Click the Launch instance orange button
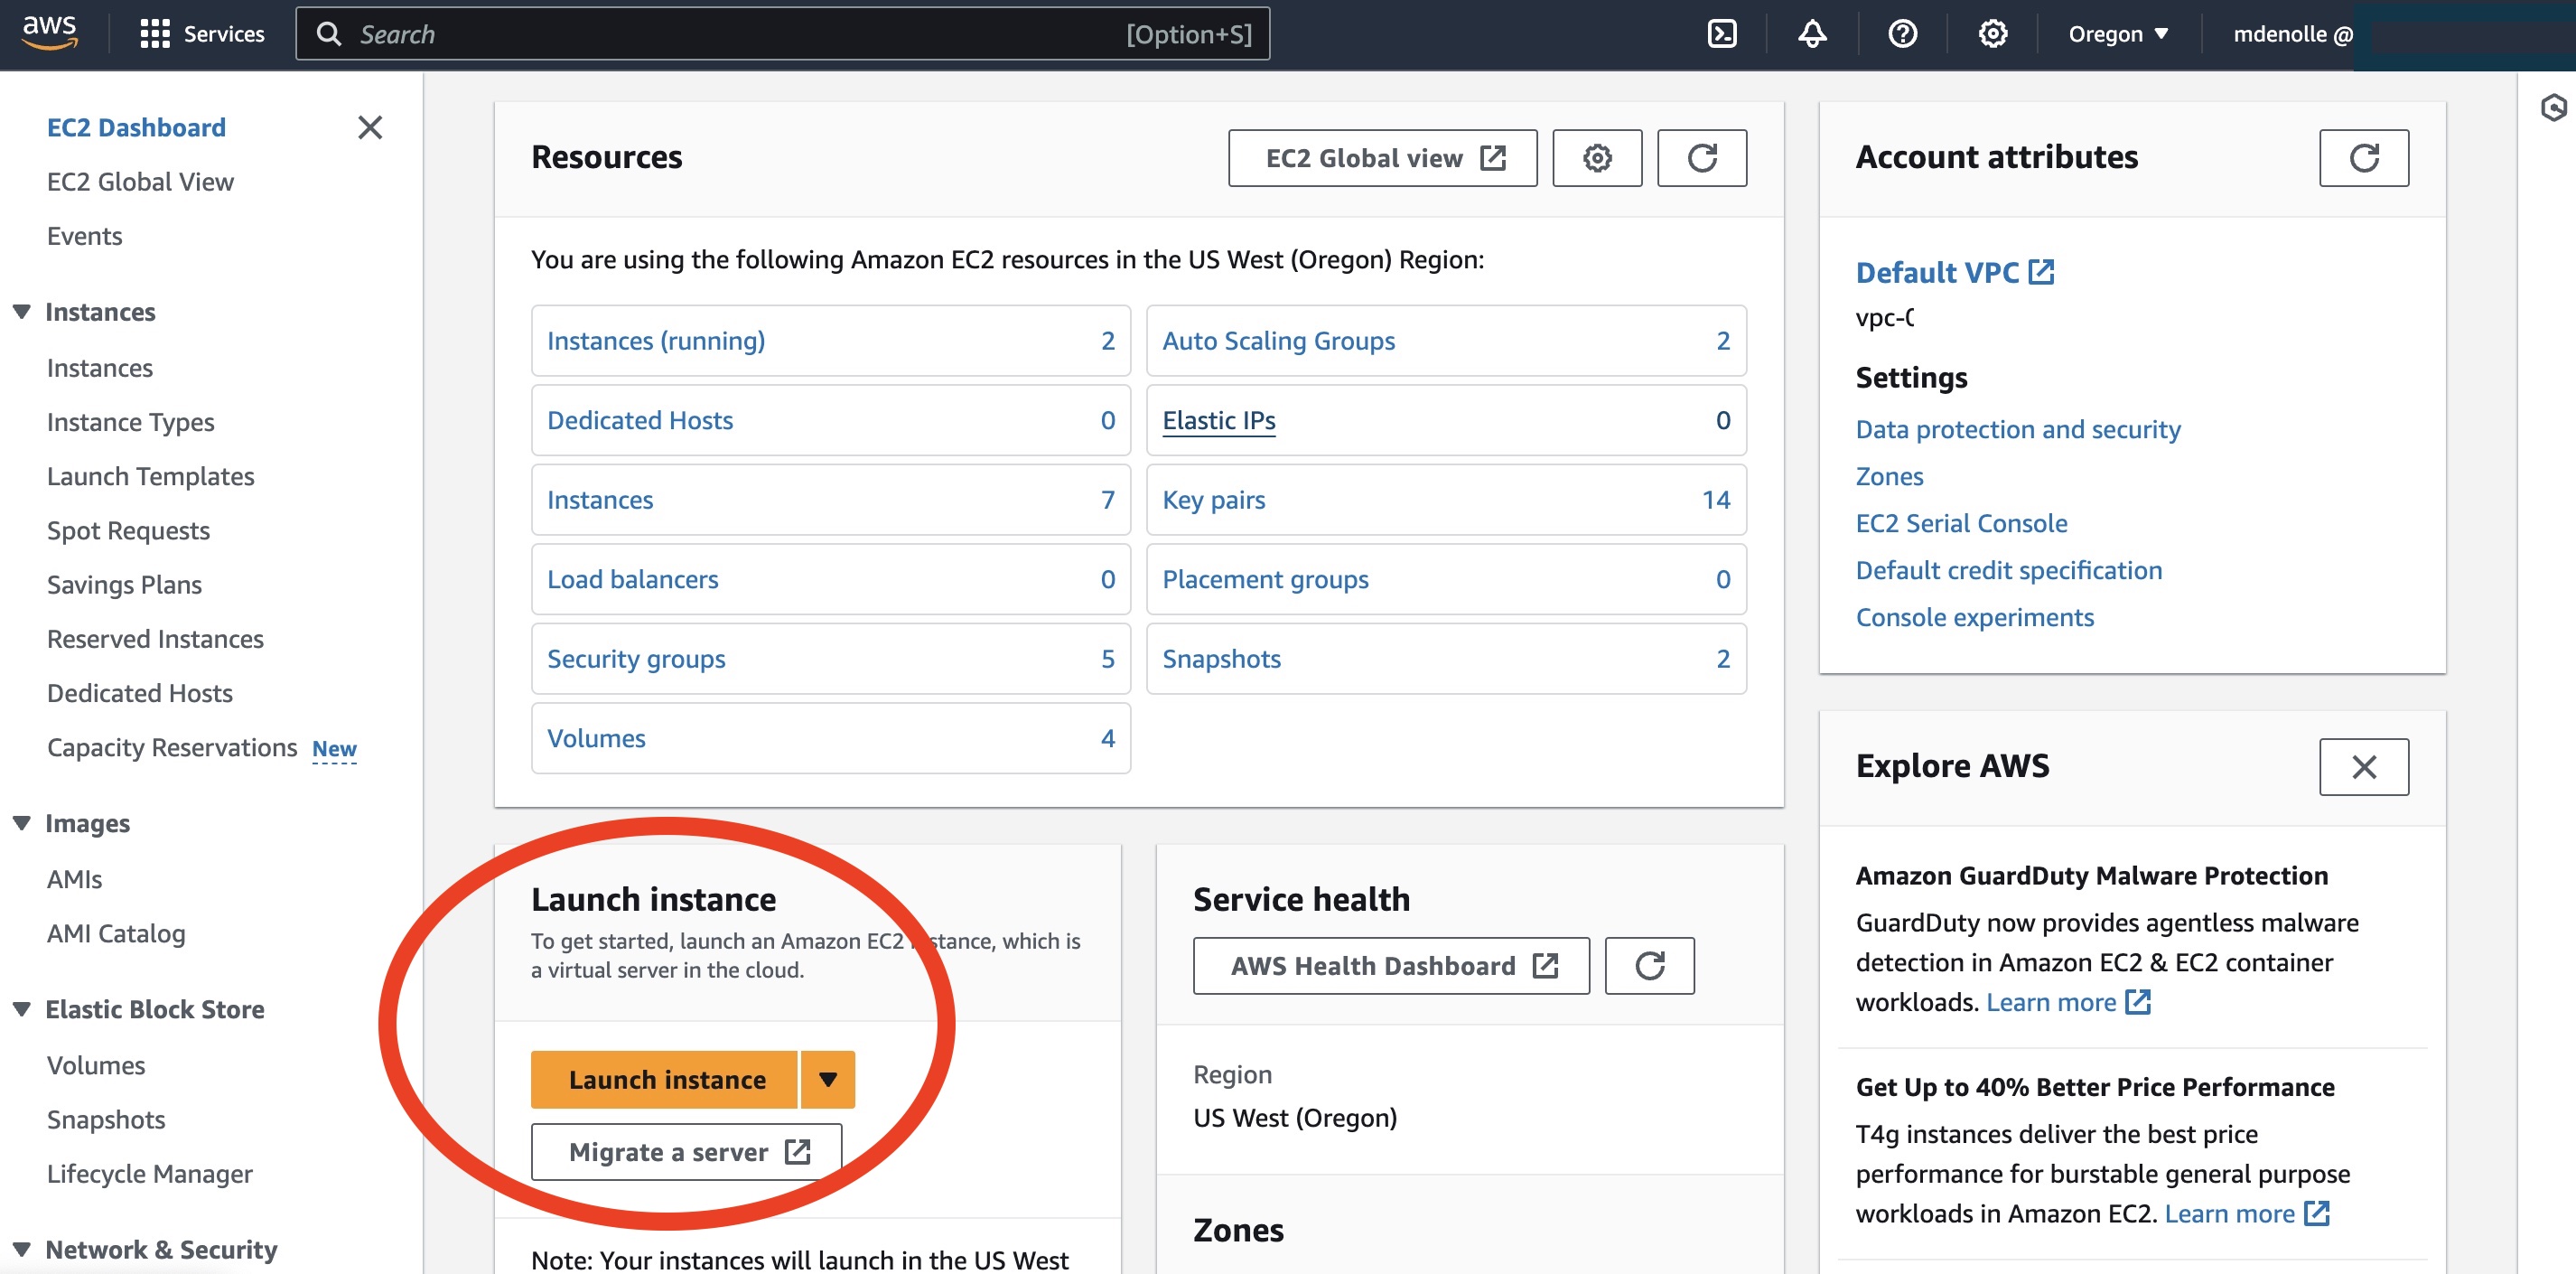This screenshot has height=1274, width=2576. (x=667, y=1078)
